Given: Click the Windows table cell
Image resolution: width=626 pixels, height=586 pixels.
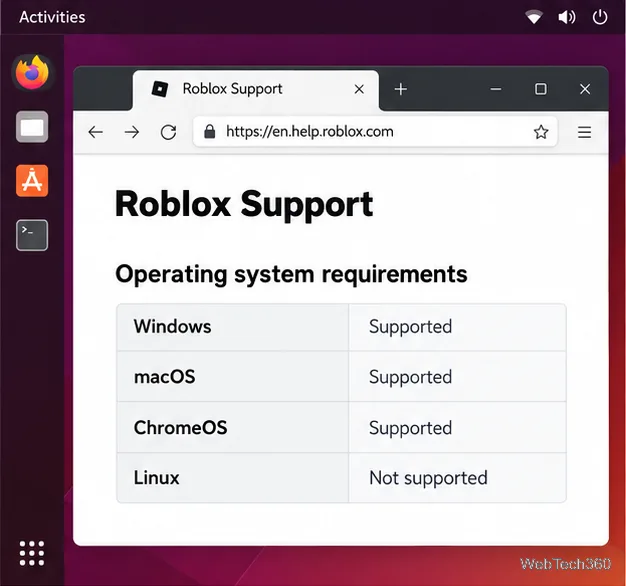Looking at the screenshot, I should pos(232,327).
